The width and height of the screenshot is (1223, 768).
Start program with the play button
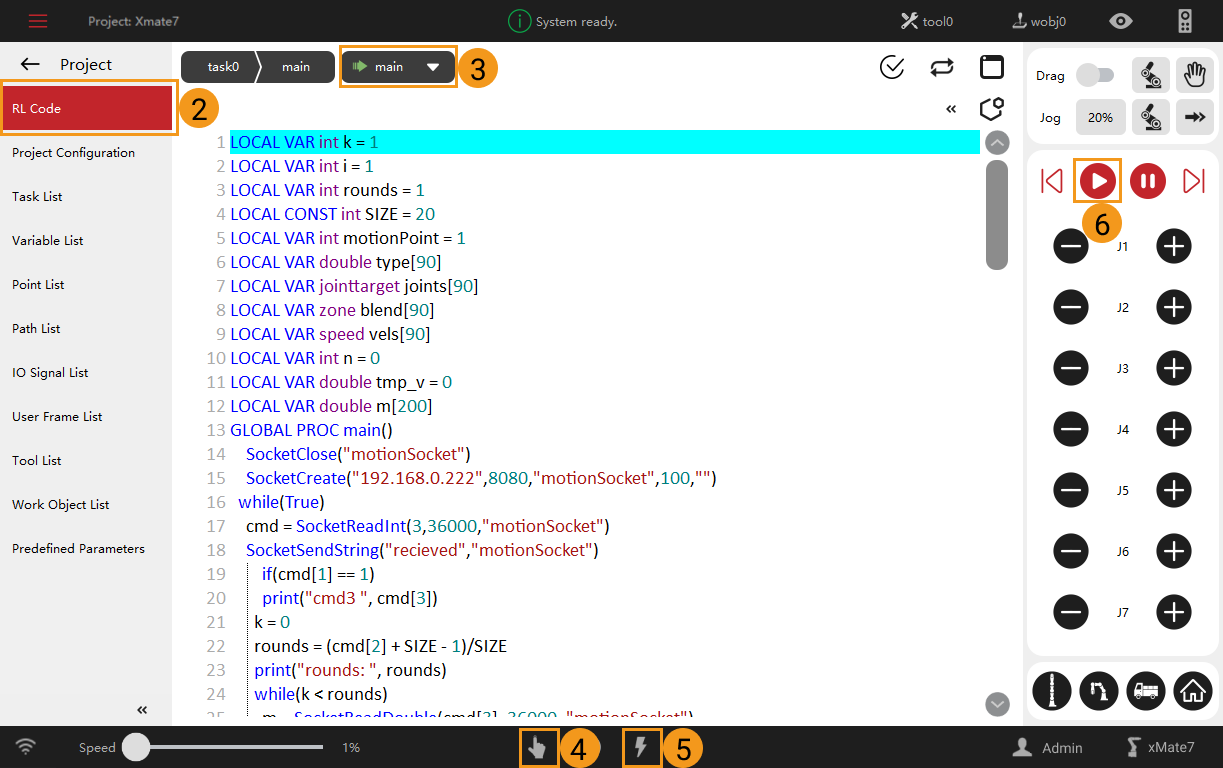coord(1098,181)
